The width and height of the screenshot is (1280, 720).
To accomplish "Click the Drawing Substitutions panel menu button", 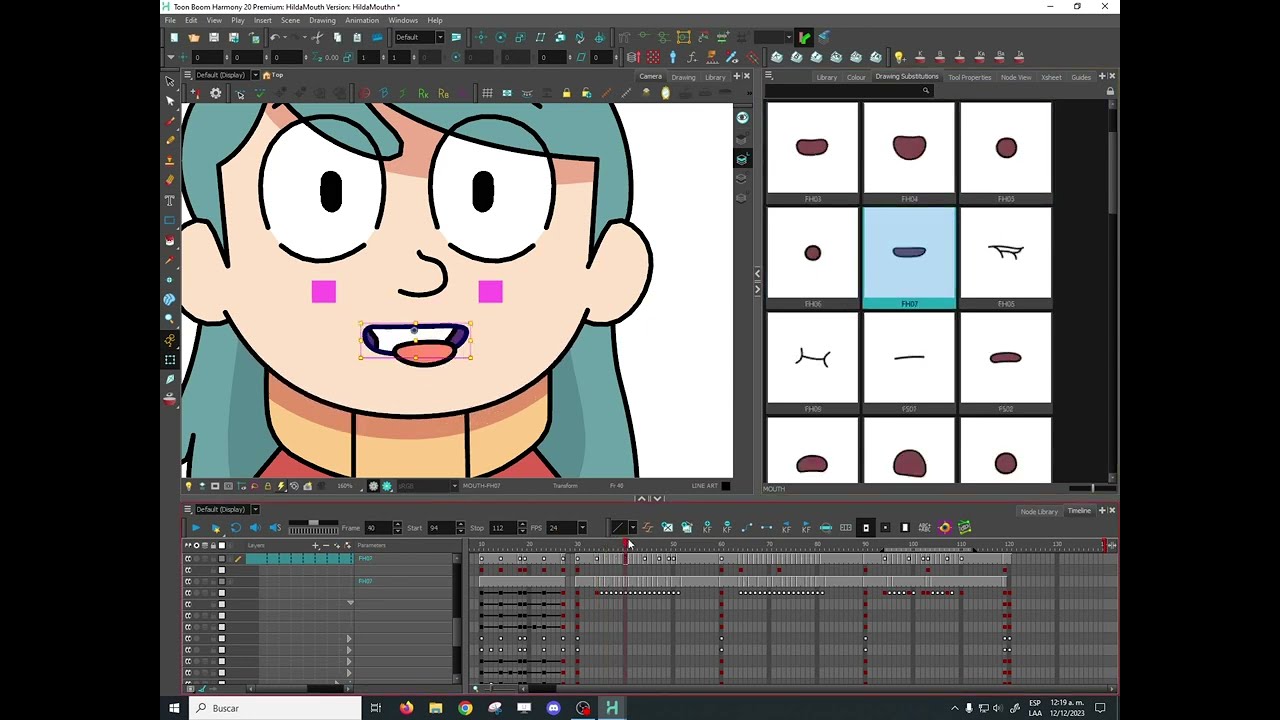I will click(x=769, y=76).
